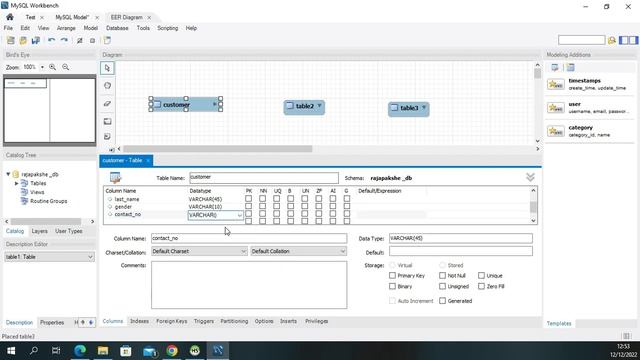Select the new layer tool

pos(107,121)
